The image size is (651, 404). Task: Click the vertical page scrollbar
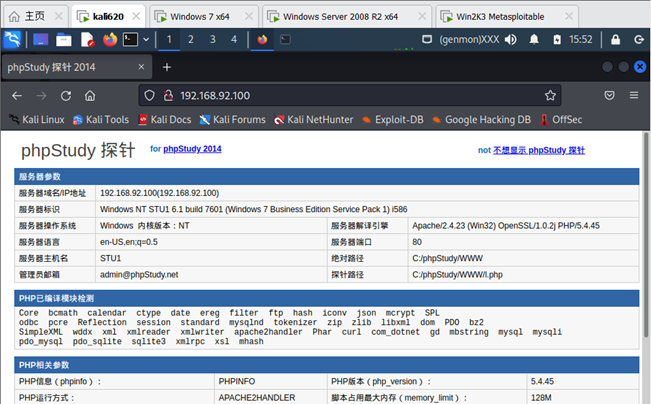point(646,235)
